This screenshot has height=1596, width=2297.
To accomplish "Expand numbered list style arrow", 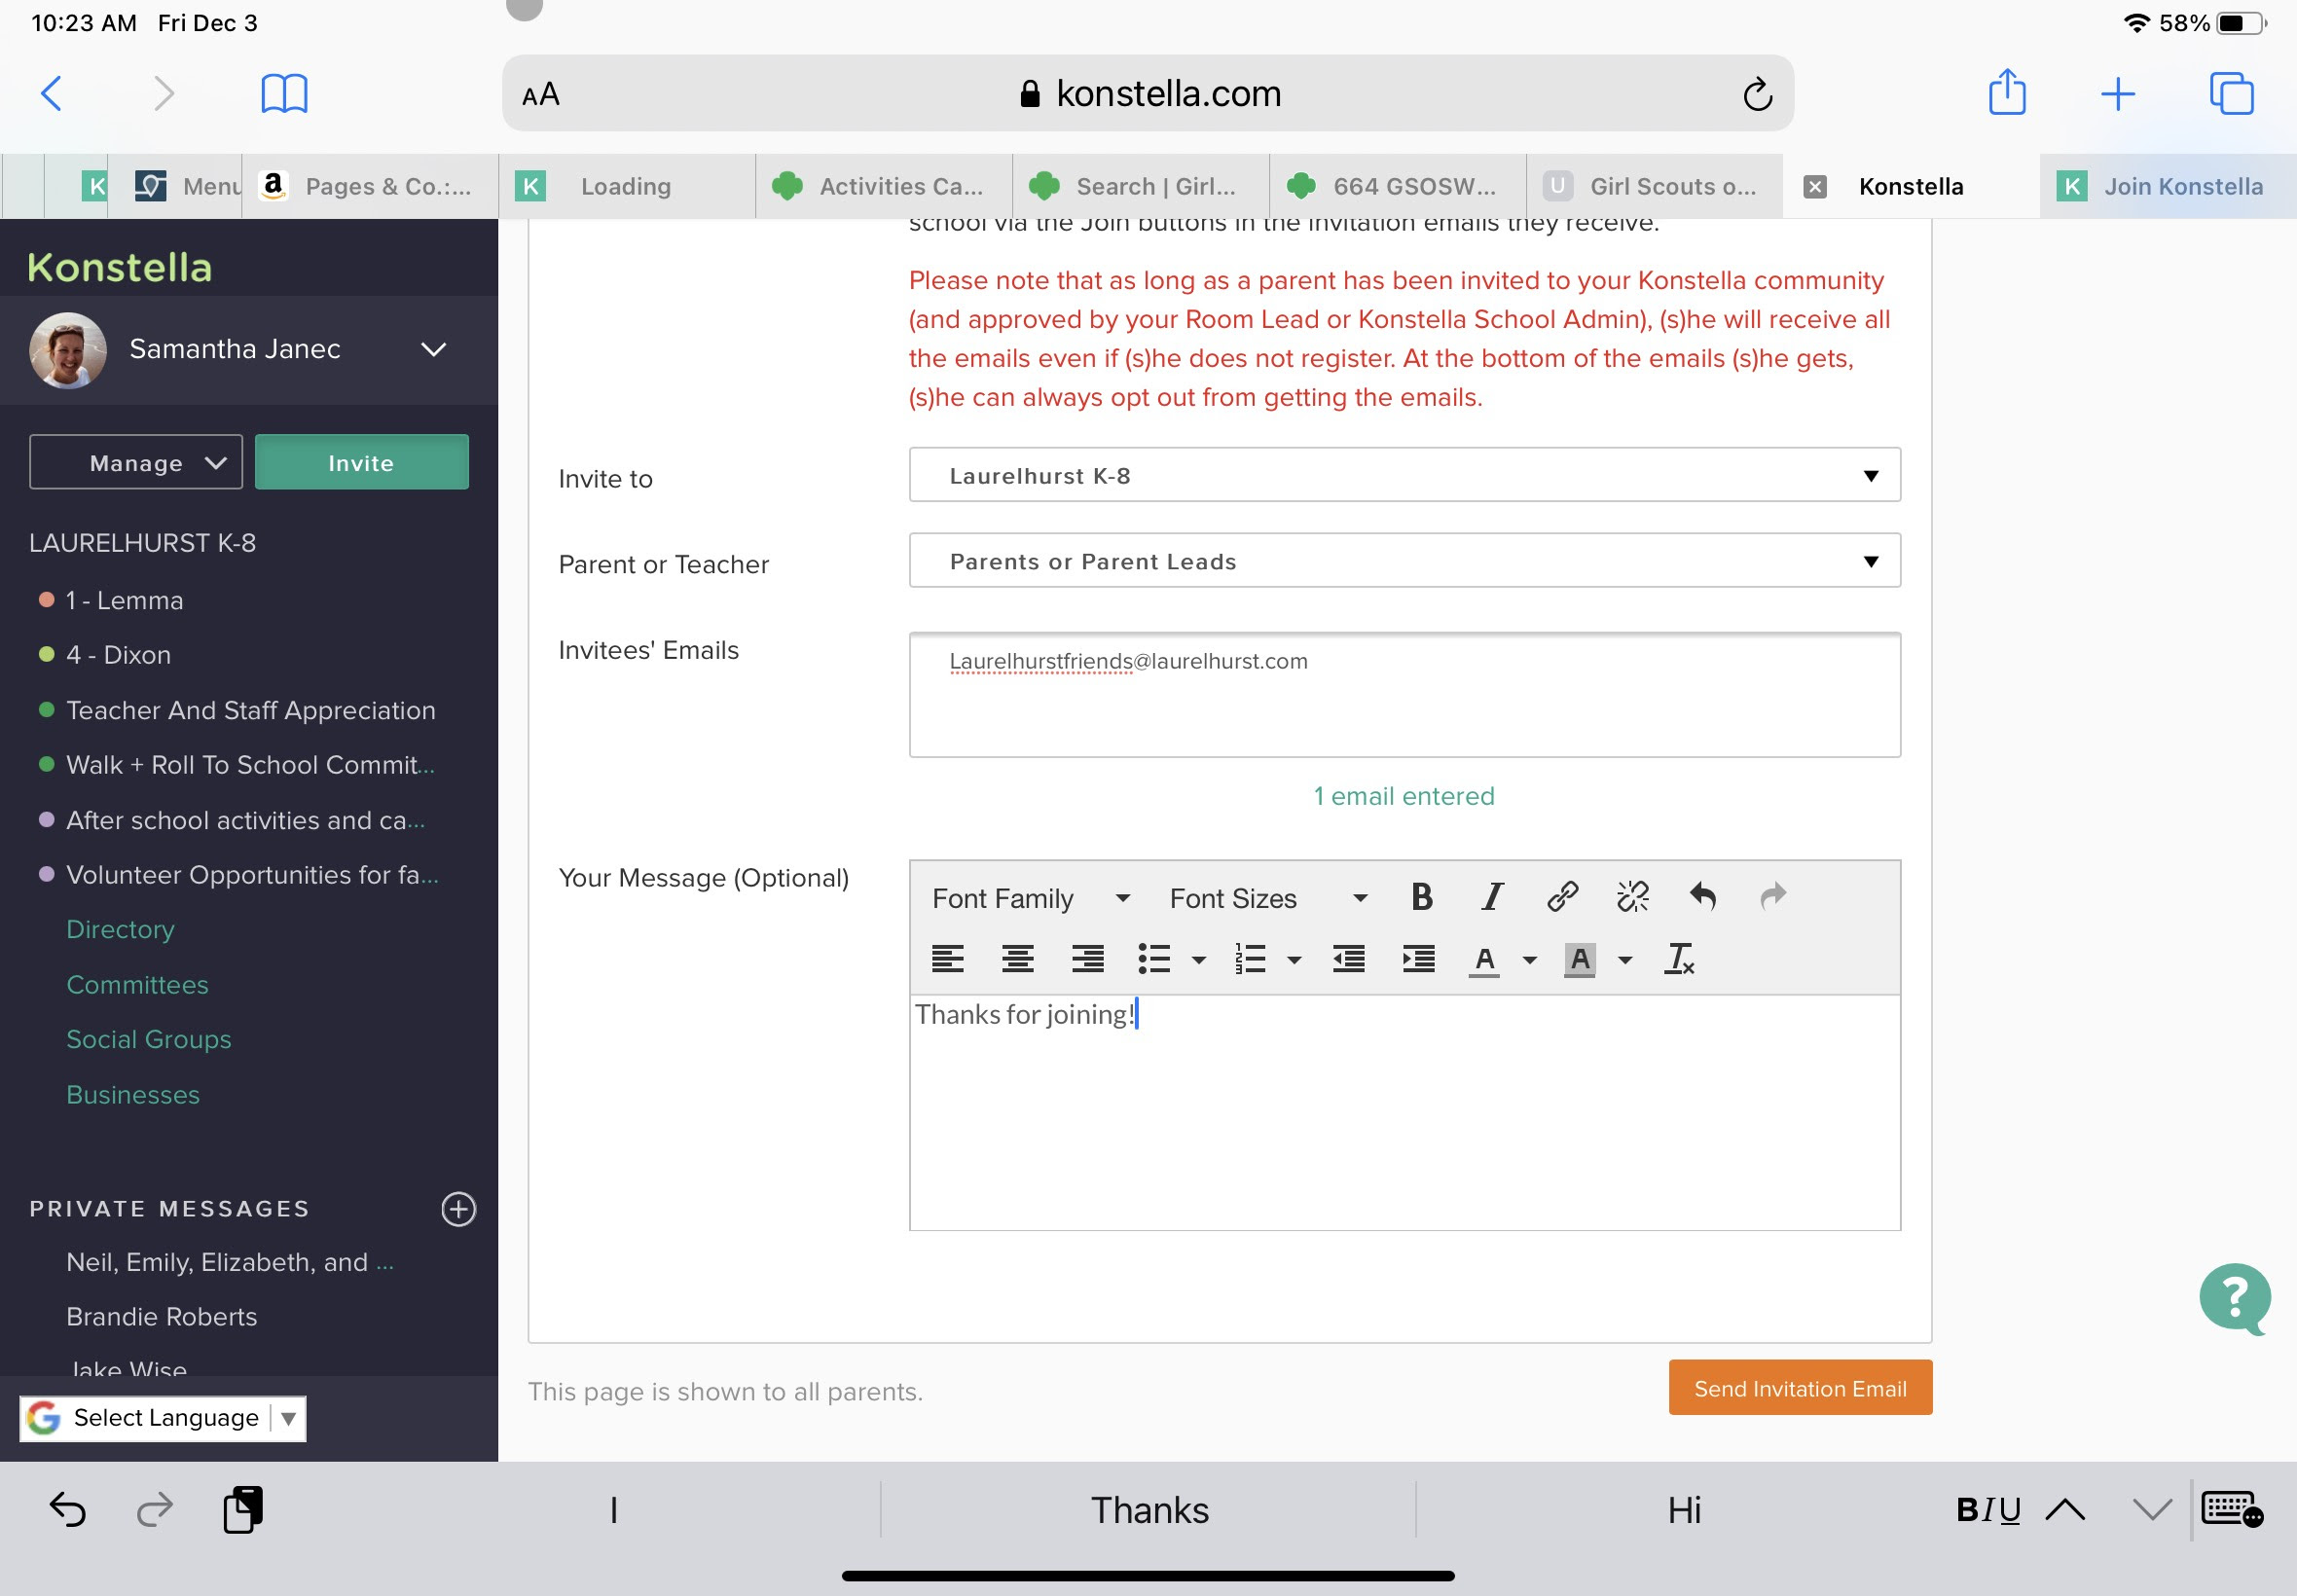I will point(1294,960).
